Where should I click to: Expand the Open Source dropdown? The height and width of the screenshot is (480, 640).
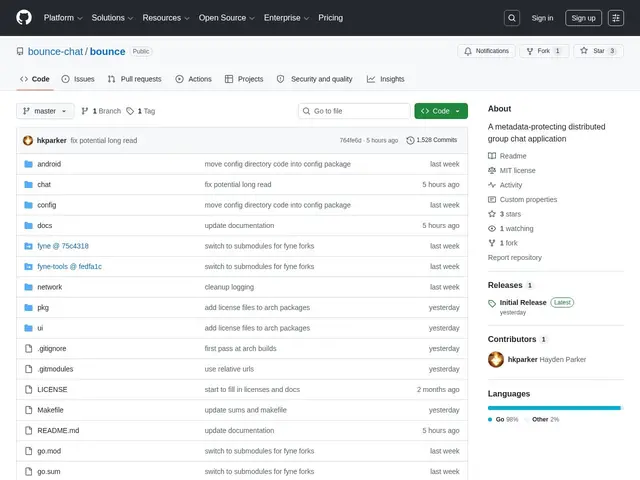click(227, 18)
